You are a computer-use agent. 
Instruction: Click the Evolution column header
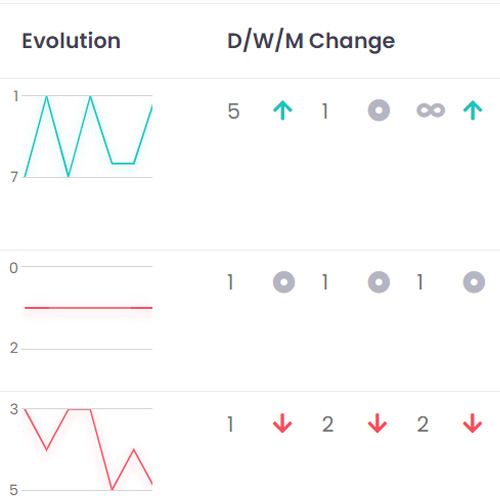(x=71, y=41)
